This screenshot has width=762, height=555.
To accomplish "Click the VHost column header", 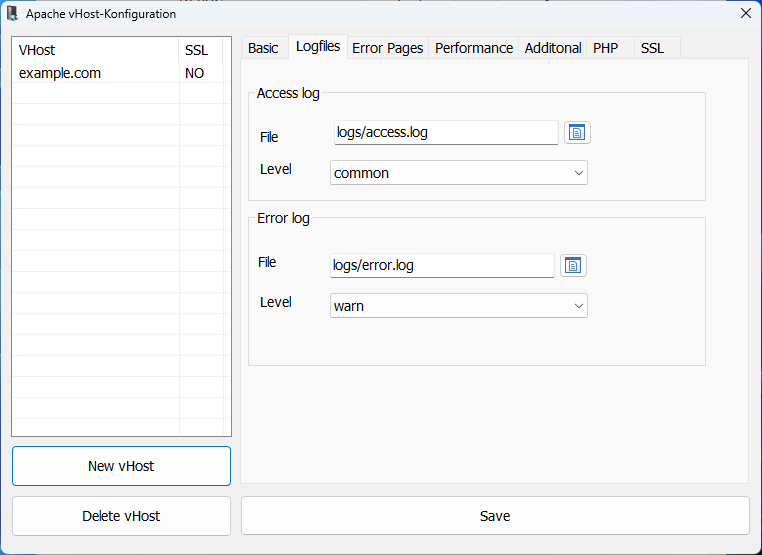I will coord(96,50).
